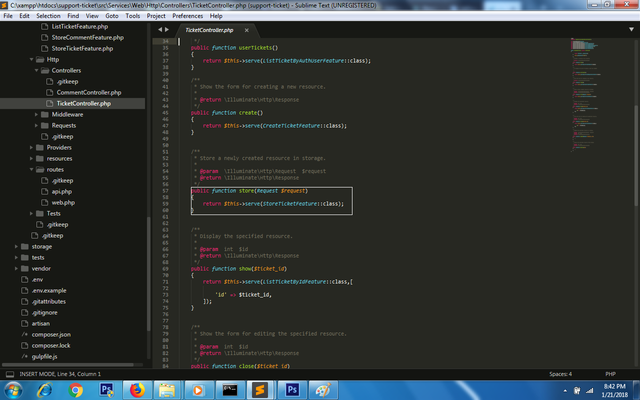Show hidden system tray icons

[x=565, y=391]
